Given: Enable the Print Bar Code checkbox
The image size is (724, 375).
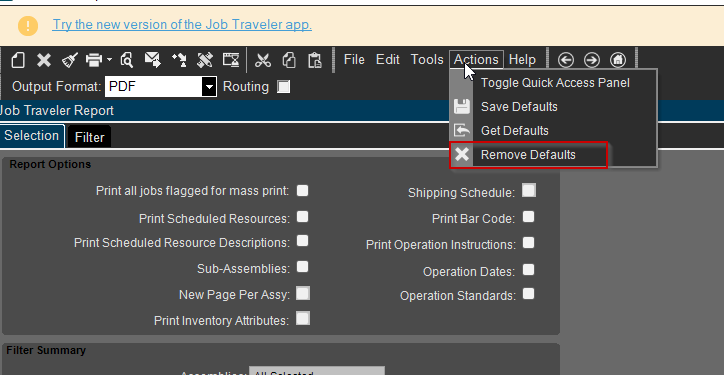Looking at the screenshot, I should coord(529,217).
